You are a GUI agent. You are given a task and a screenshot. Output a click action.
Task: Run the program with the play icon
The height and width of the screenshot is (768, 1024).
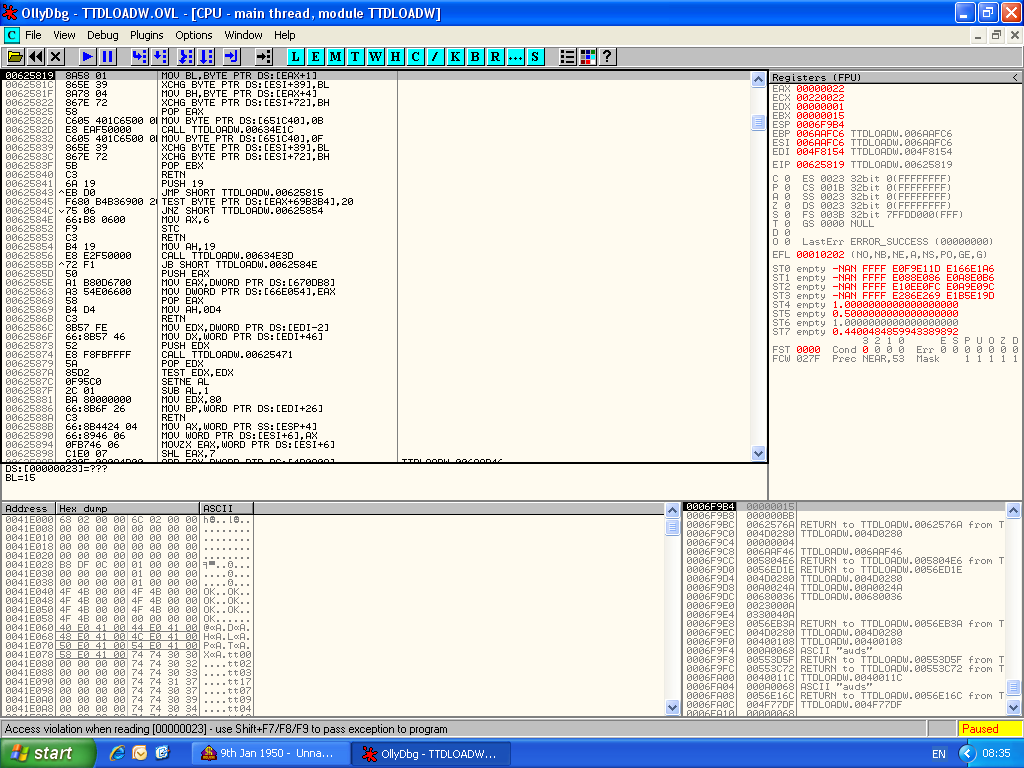pyautogui.click(x=87, y=57)
